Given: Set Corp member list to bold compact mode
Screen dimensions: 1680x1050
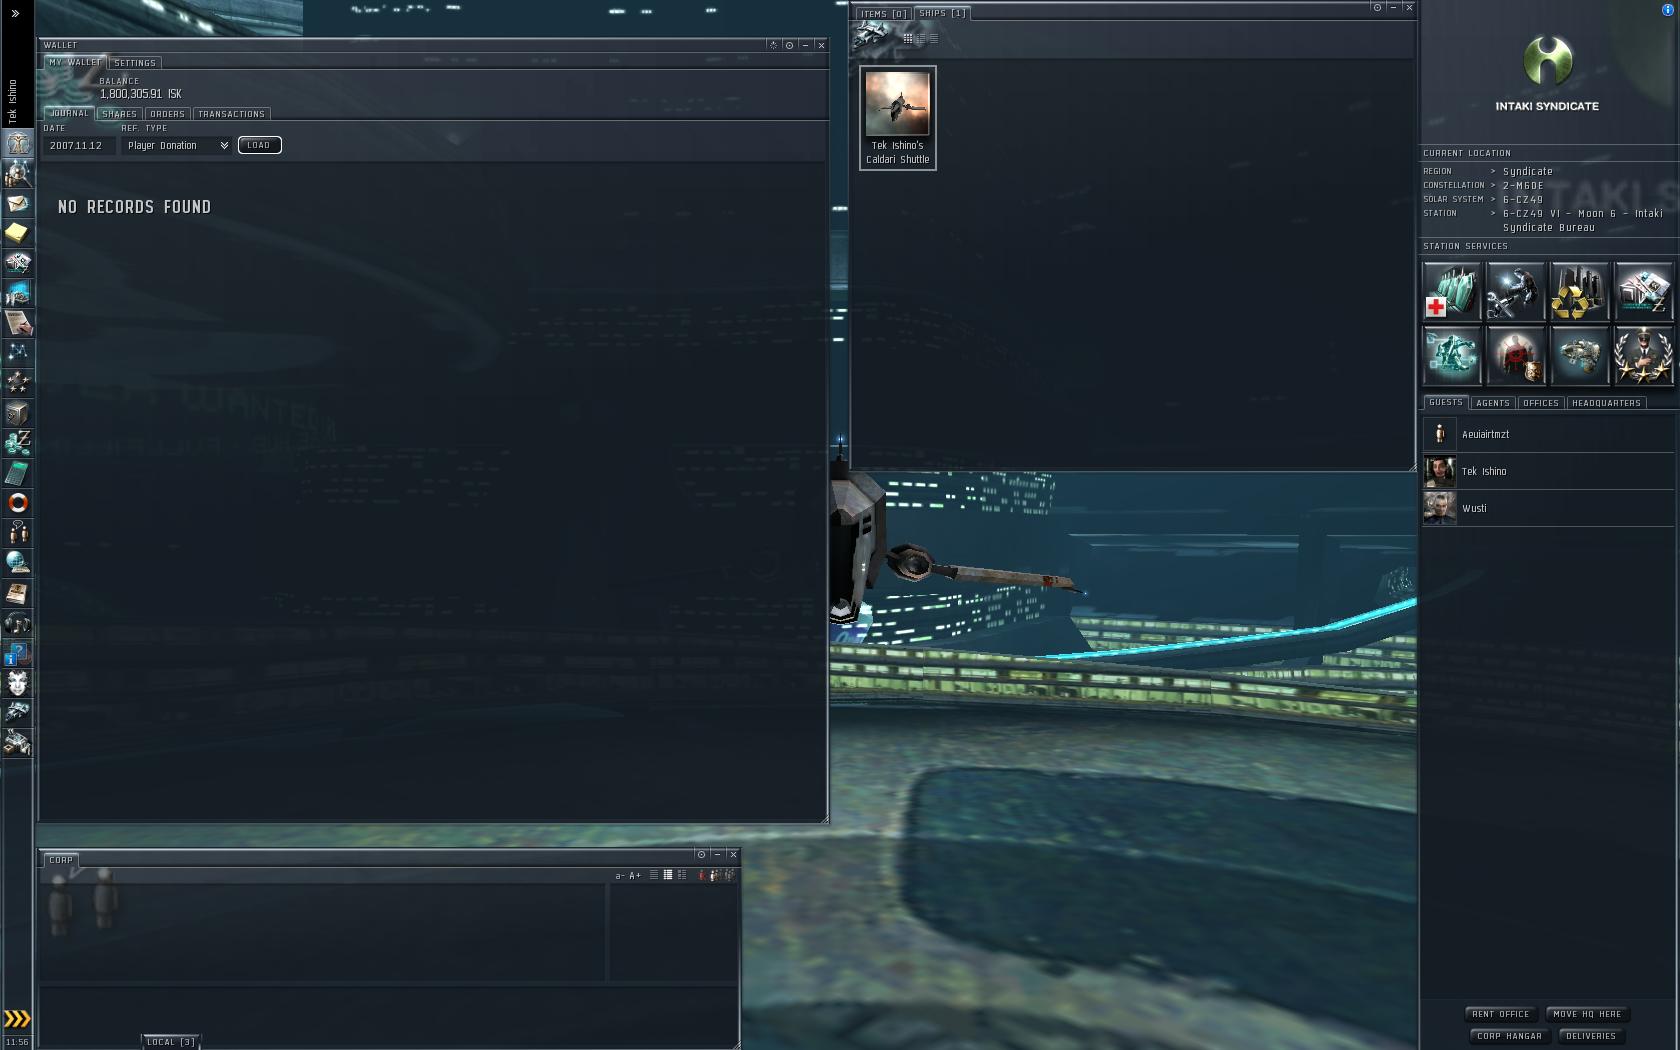Looking at the screenshot, I should pos(668,875).
